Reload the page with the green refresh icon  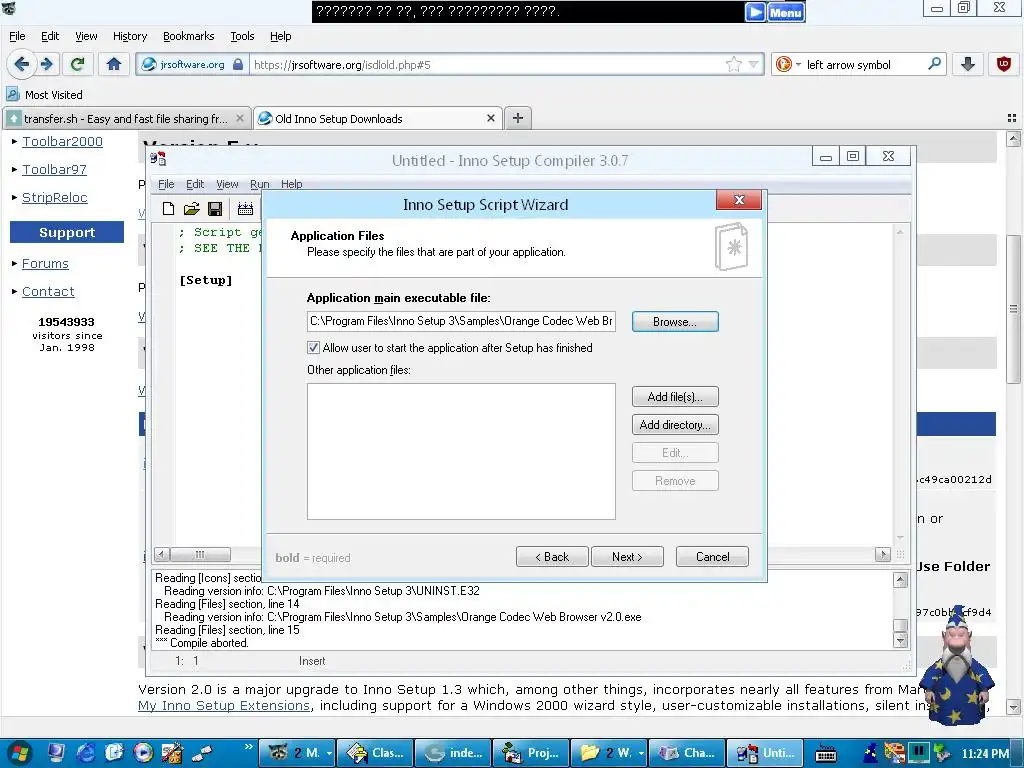pos(77,64)
